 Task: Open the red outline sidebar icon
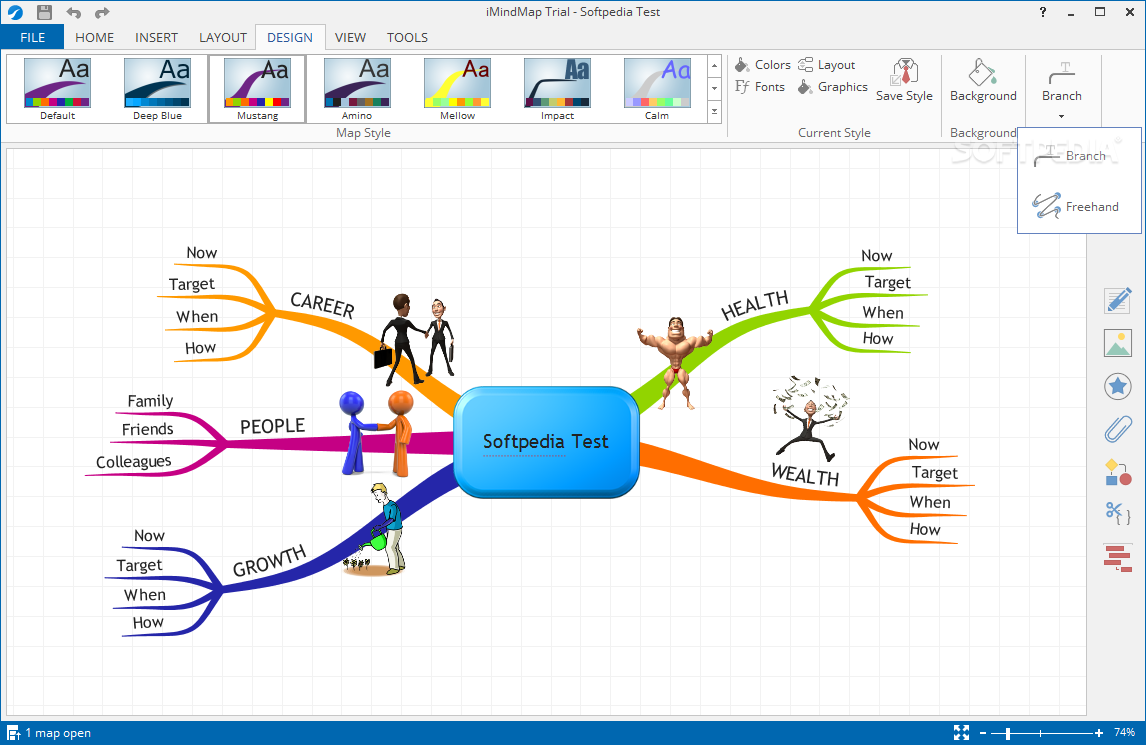[1117, 558]
